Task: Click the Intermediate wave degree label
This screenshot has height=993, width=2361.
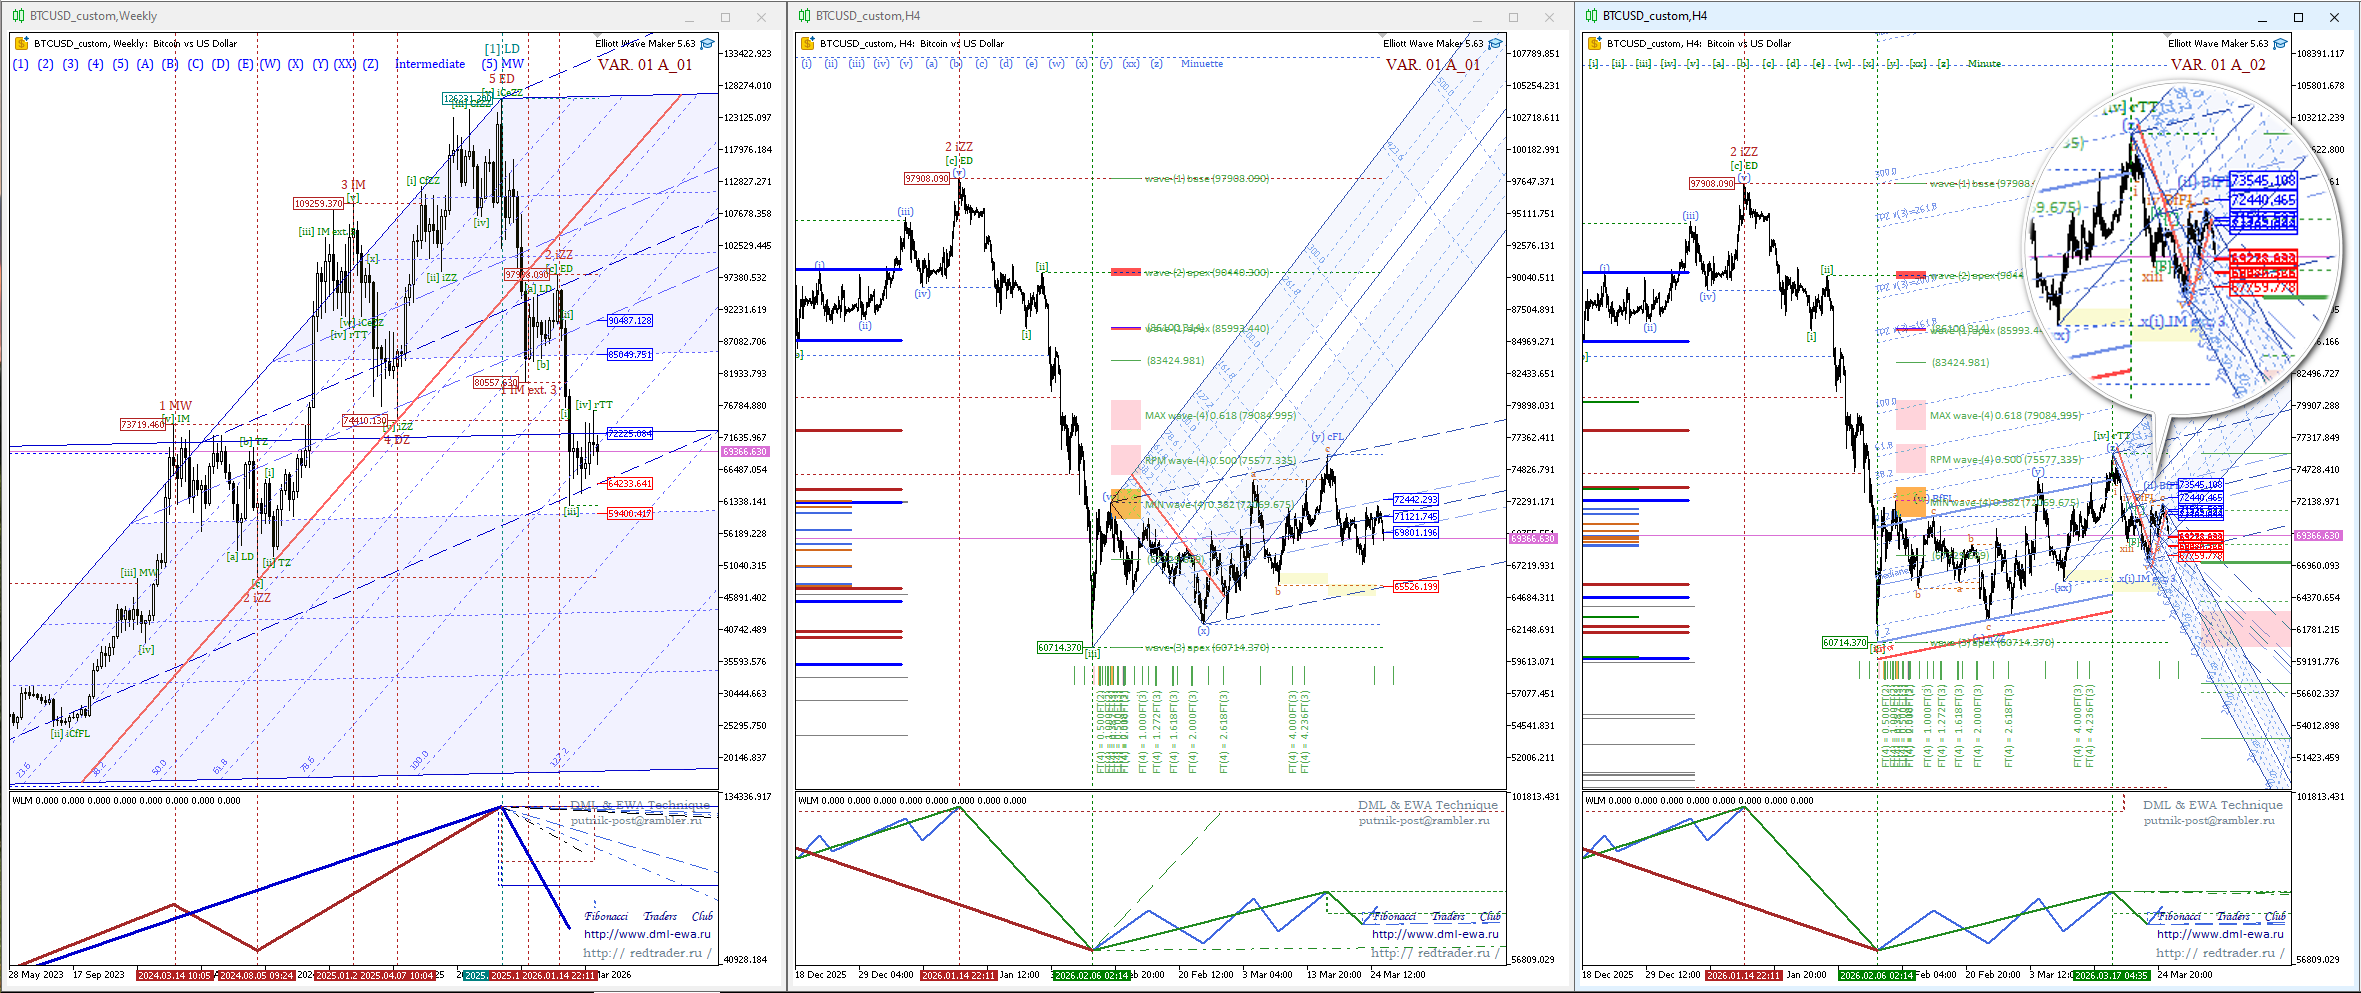Action: coord(430,64)
